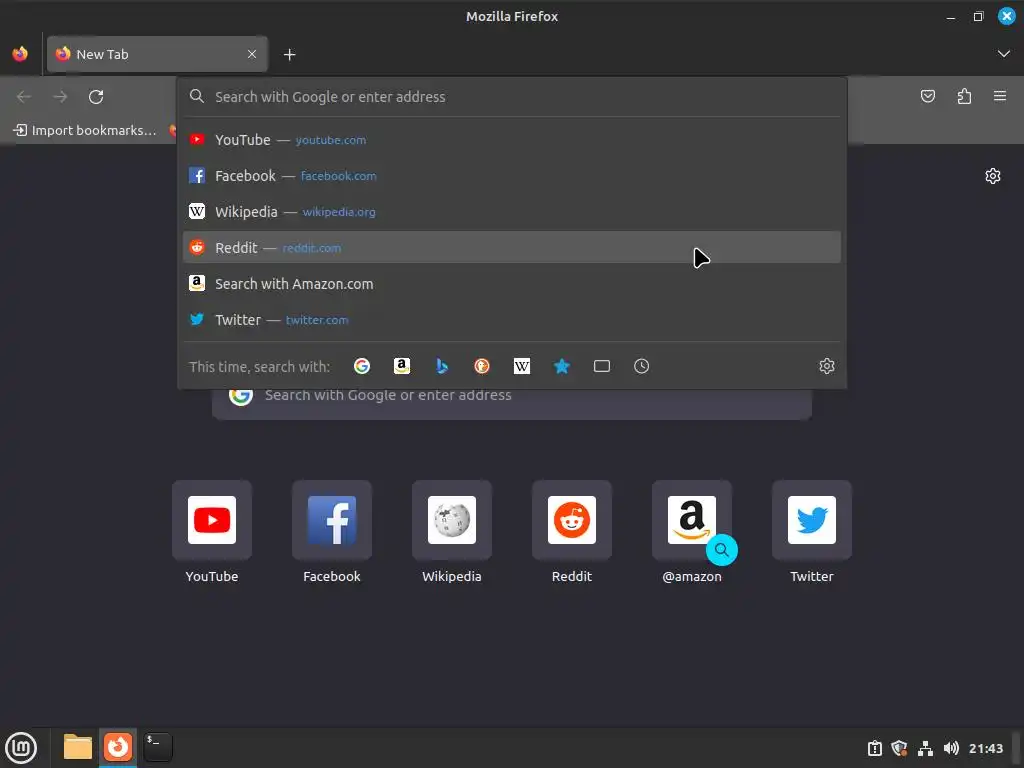Viewport: 1024px width, 768px height.
Task: Open Terminal from taskbar
Action: 157,747
